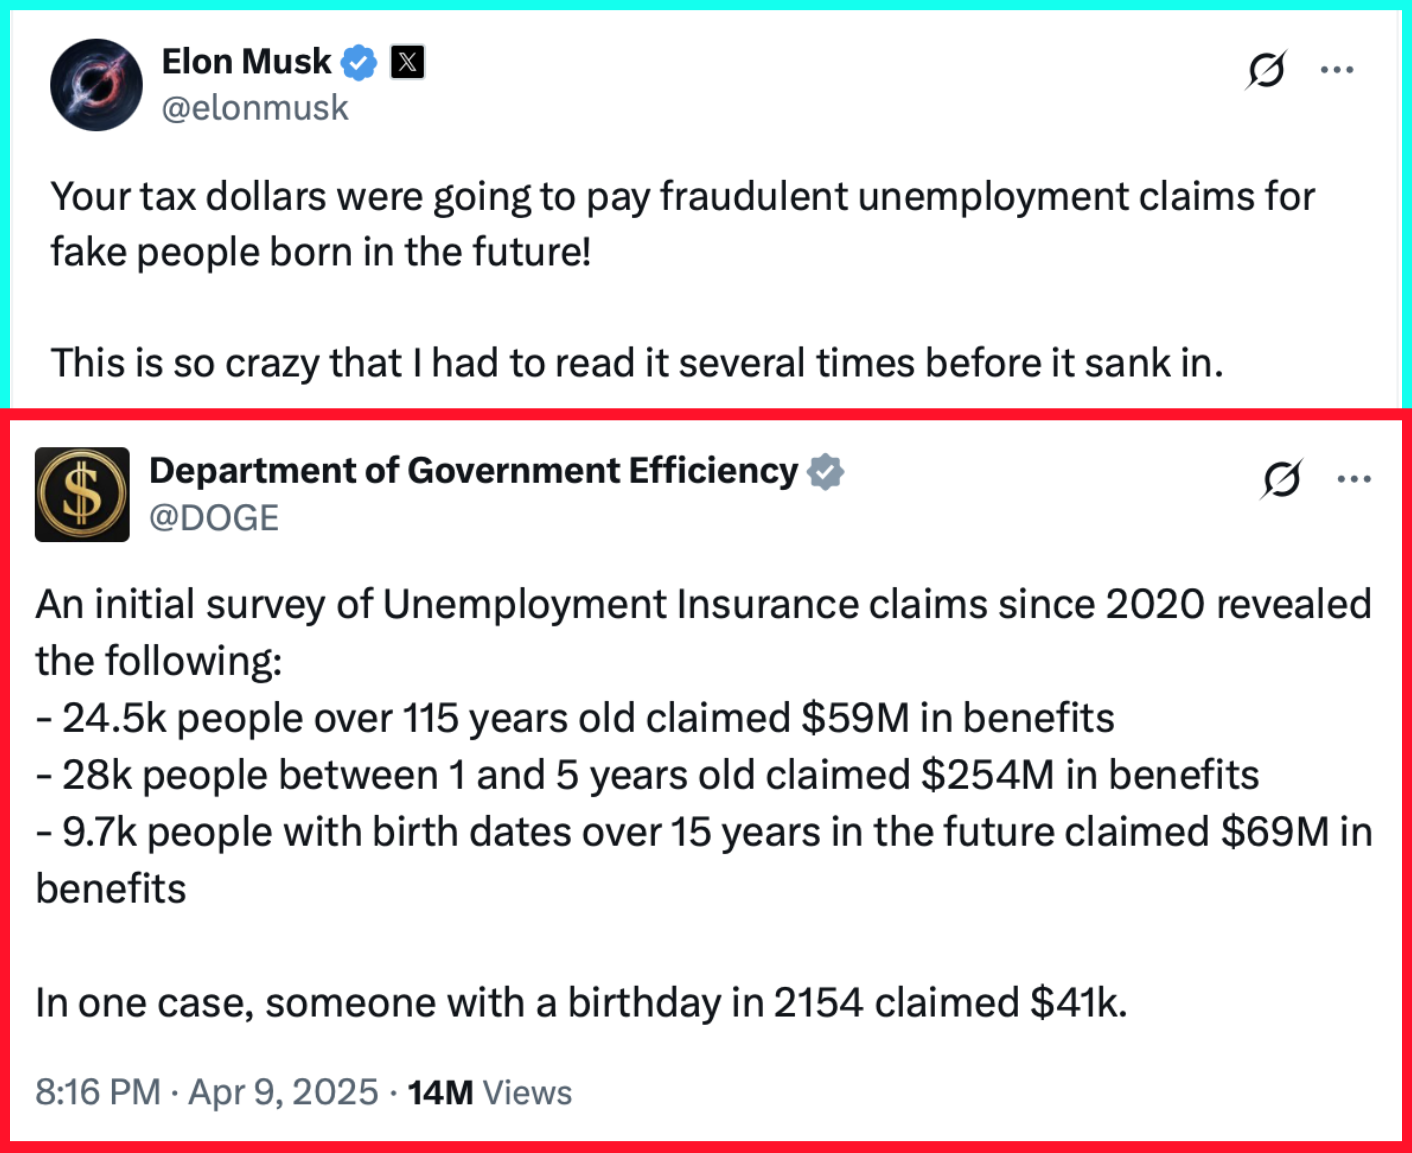
Task: Open Elon Musk's profile picture
Action: click(97, 85)
